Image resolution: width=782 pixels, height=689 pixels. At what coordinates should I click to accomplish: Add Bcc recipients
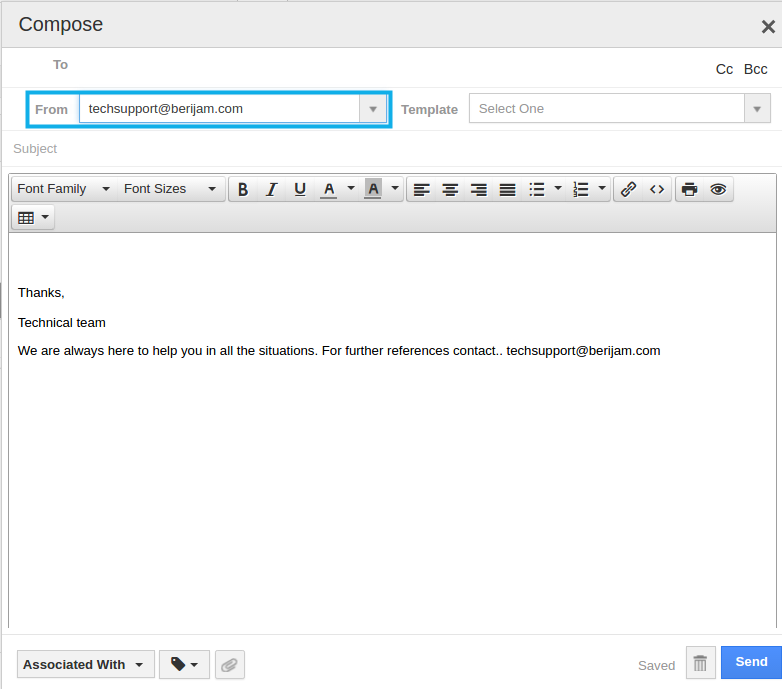click(x=755, y=69)
